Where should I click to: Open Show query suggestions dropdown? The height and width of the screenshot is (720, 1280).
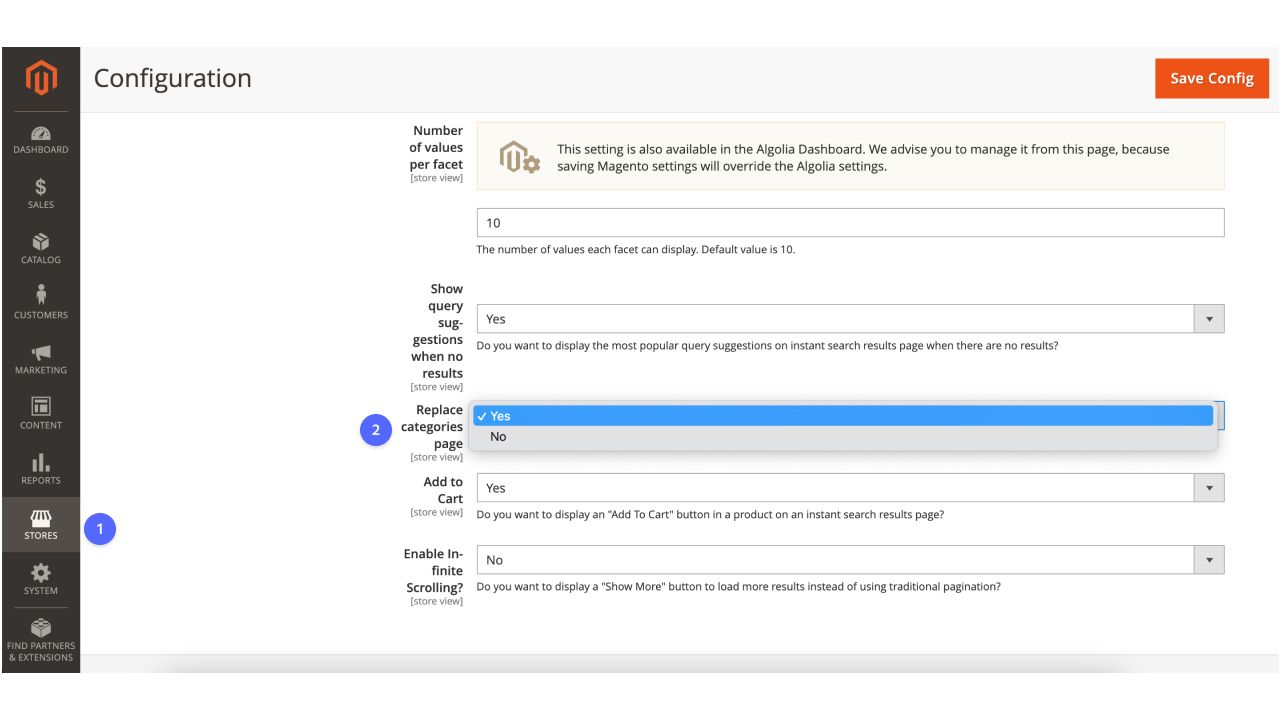click(850, 319)
